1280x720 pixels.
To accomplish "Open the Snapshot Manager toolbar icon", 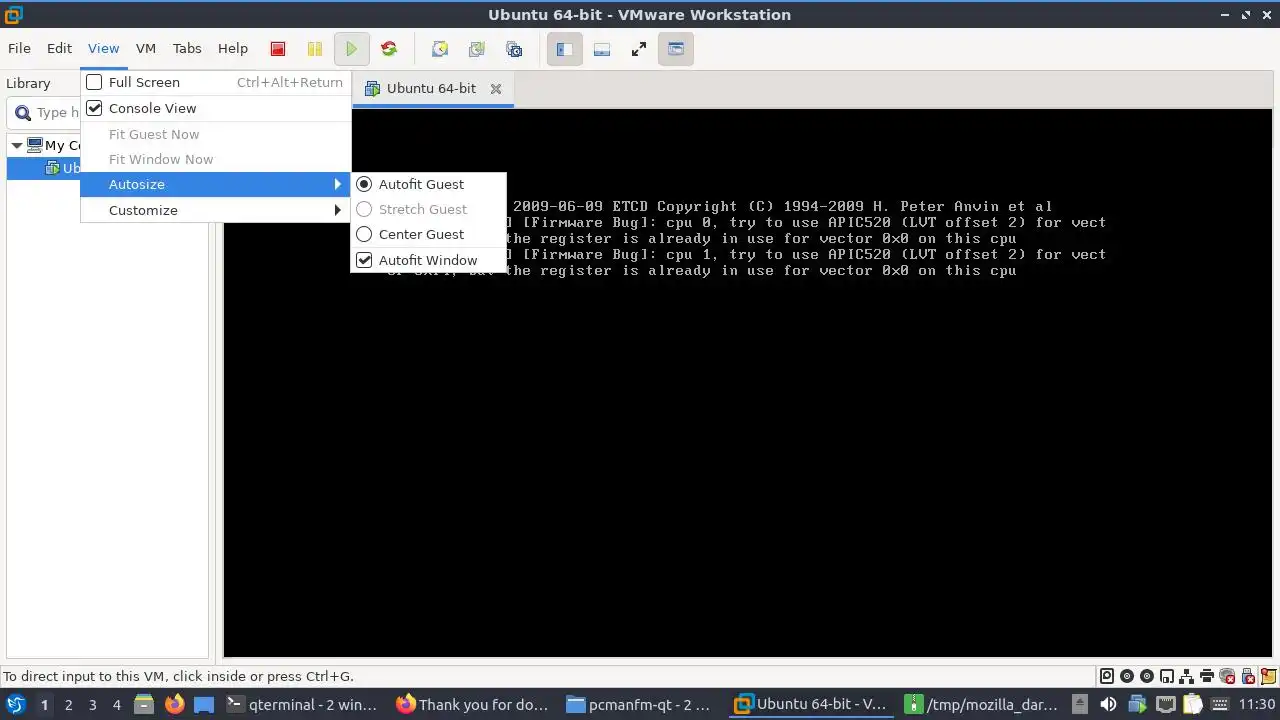I will (x=514, y=49).
